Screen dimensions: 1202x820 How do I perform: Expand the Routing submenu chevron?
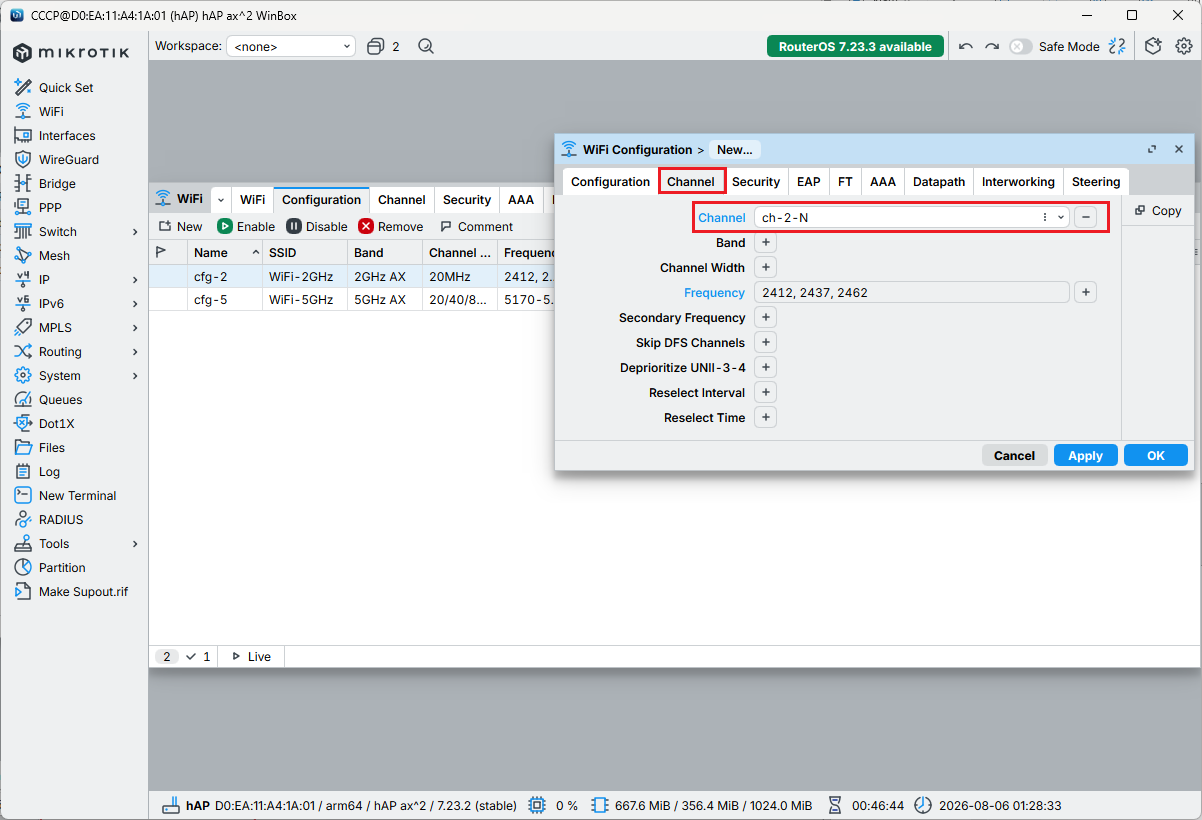(x=135, y=351)
